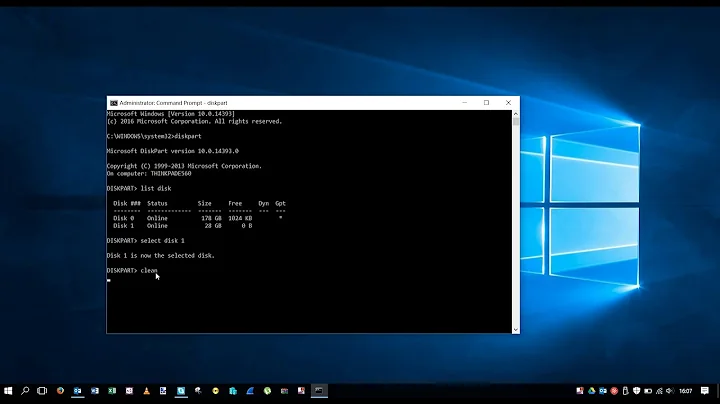
Task: Launch VLC media player cone icon
Action: click(x=146, y=391)
